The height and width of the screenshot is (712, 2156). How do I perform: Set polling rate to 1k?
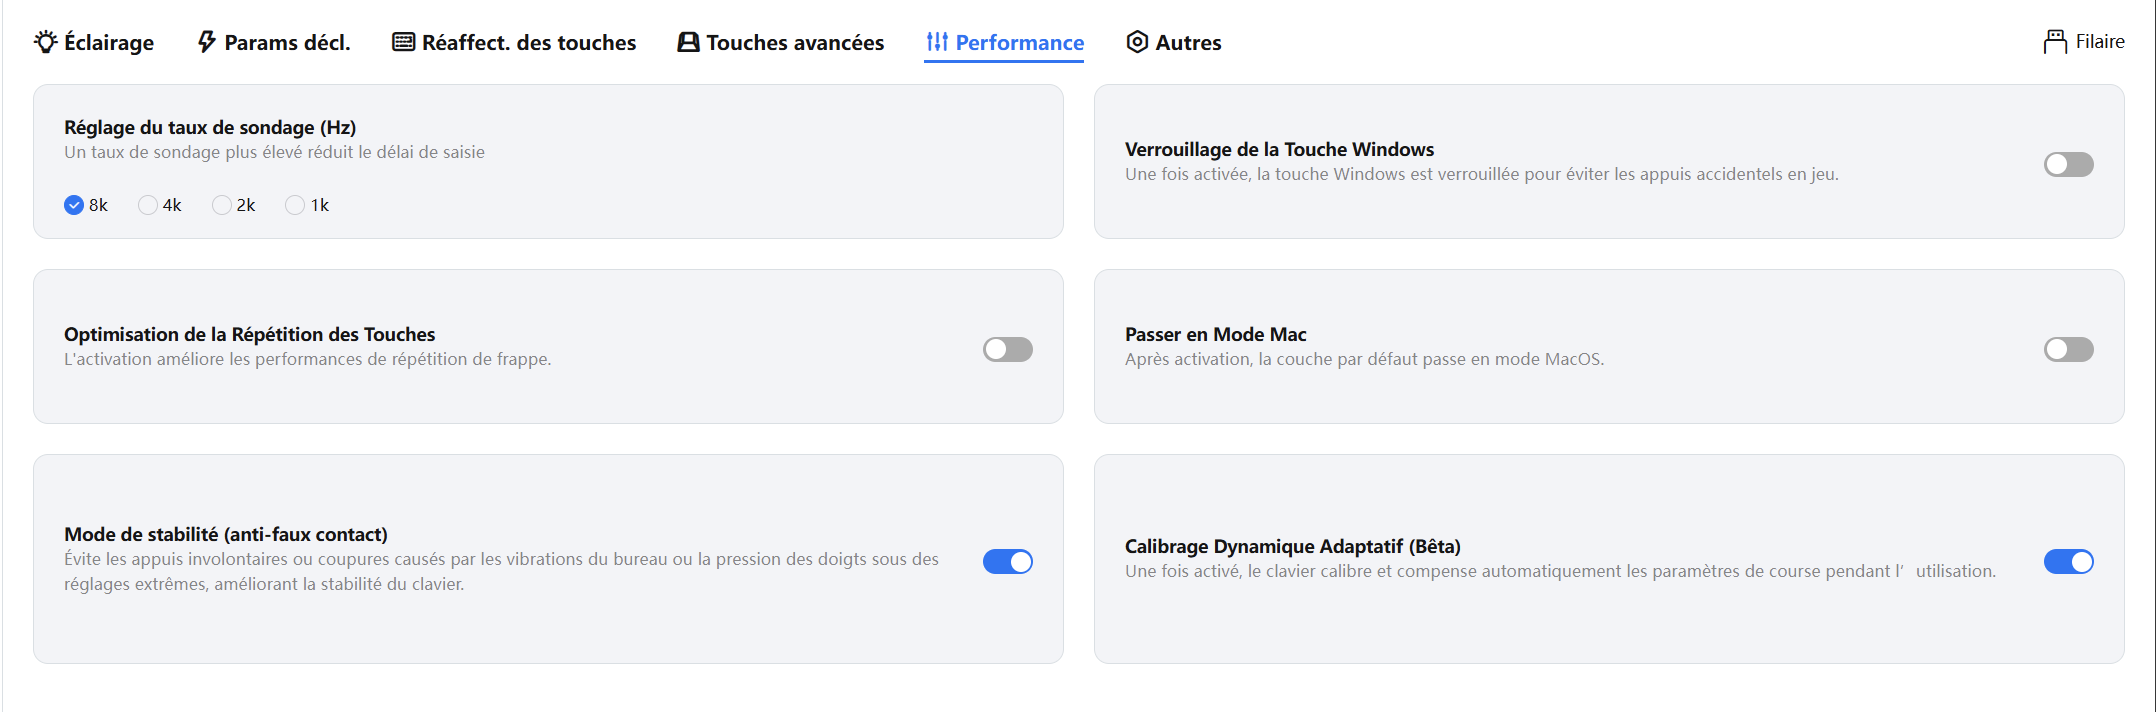click(x=295, y=205)
